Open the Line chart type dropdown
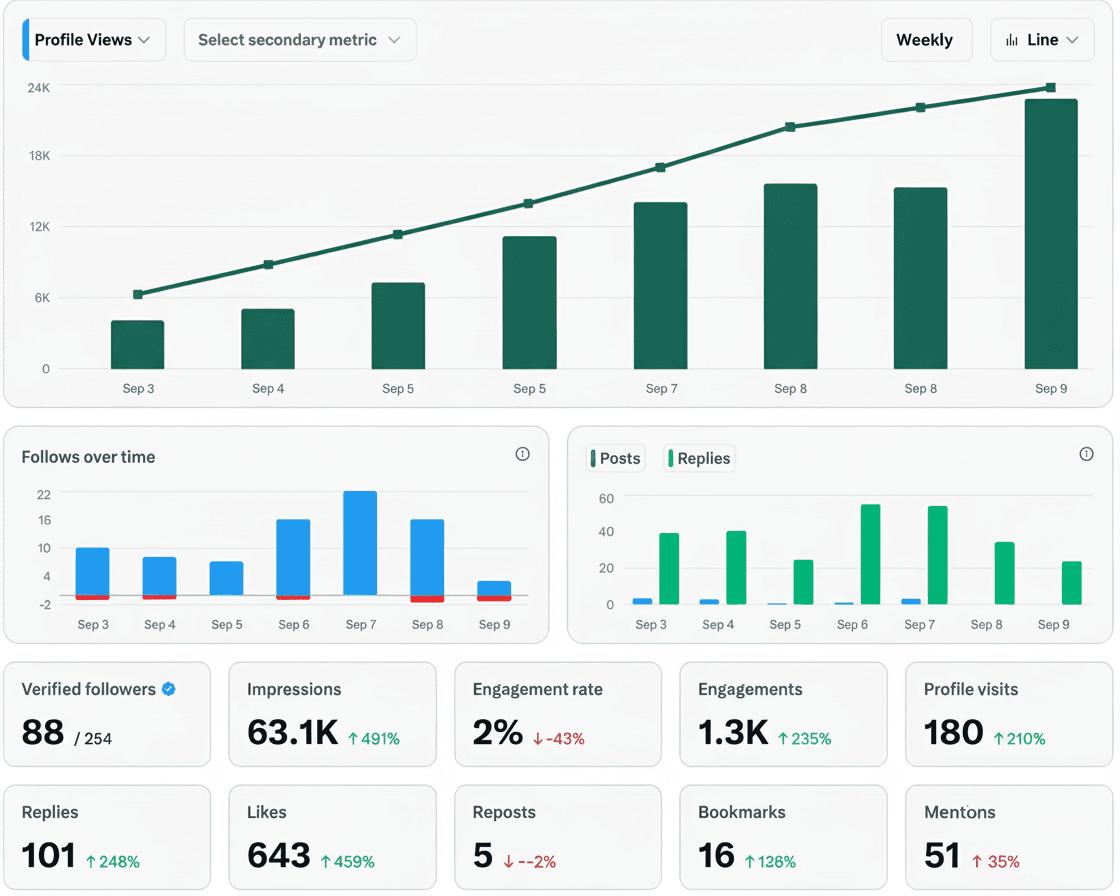Viewport: 1120px width, 896px height. [x=1042, y=39]
